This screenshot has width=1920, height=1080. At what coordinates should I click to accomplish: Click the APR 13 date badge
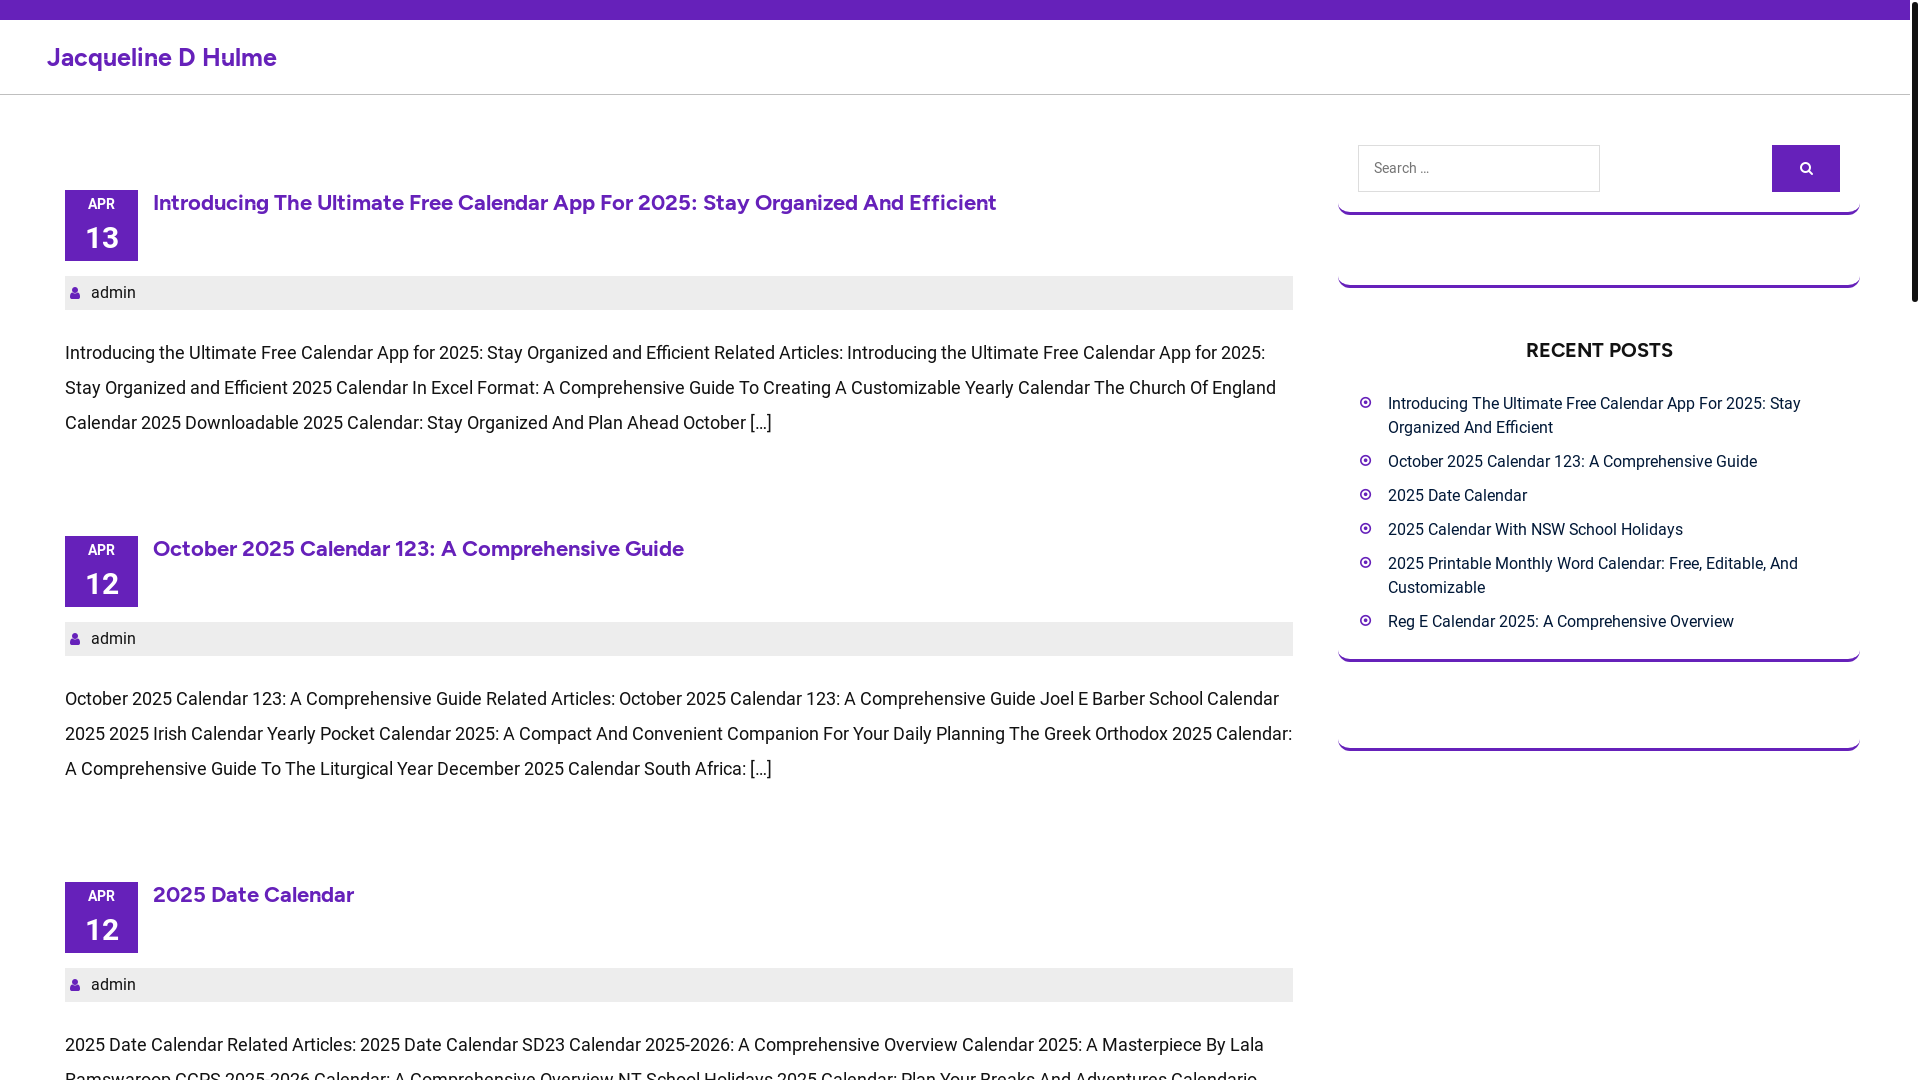tap(101, 225)
